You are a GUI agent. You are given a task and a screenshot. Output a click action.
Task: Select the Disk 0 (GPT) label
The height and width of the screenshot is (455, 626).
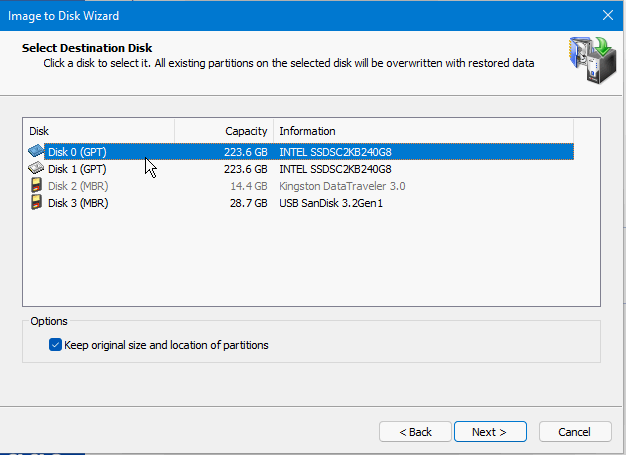pos(76,152)
